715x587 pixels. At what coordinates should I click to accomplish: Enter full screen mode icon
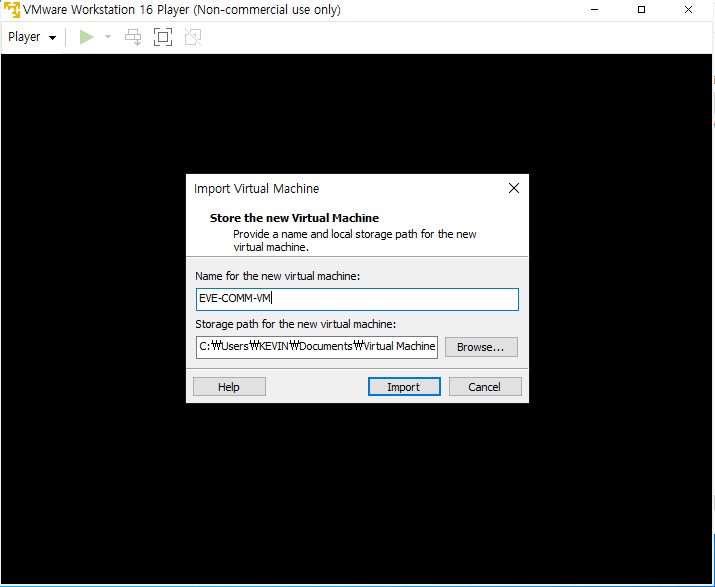point(163,37)
